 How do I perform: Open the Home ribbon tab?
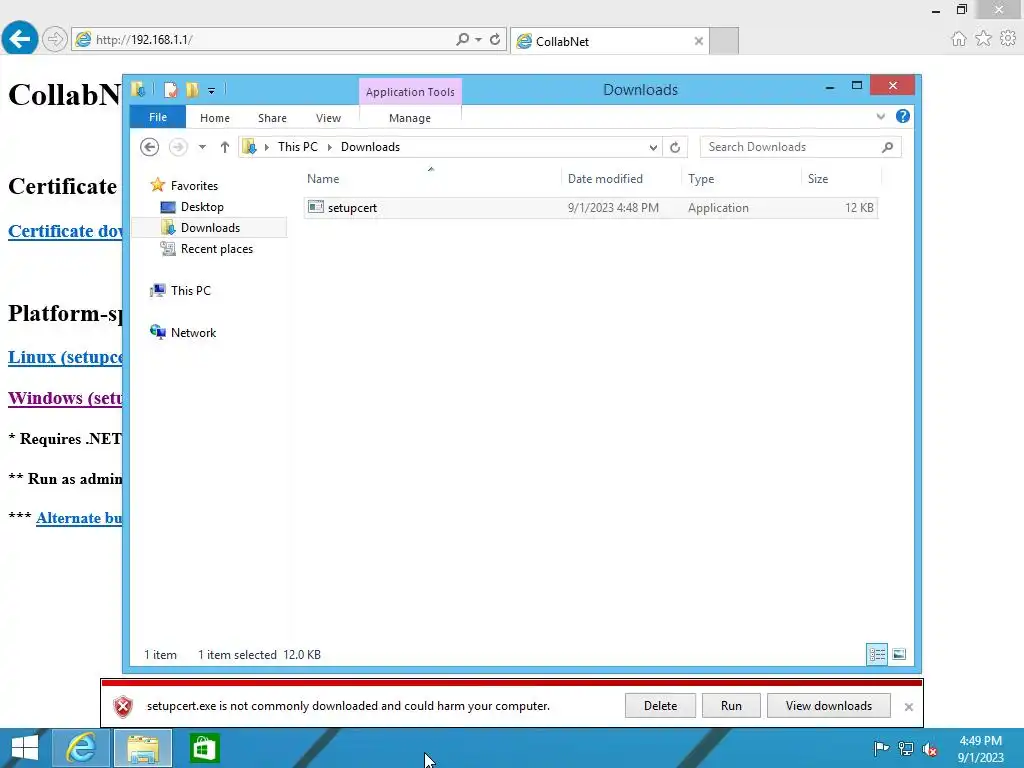(x=215, y=118)
